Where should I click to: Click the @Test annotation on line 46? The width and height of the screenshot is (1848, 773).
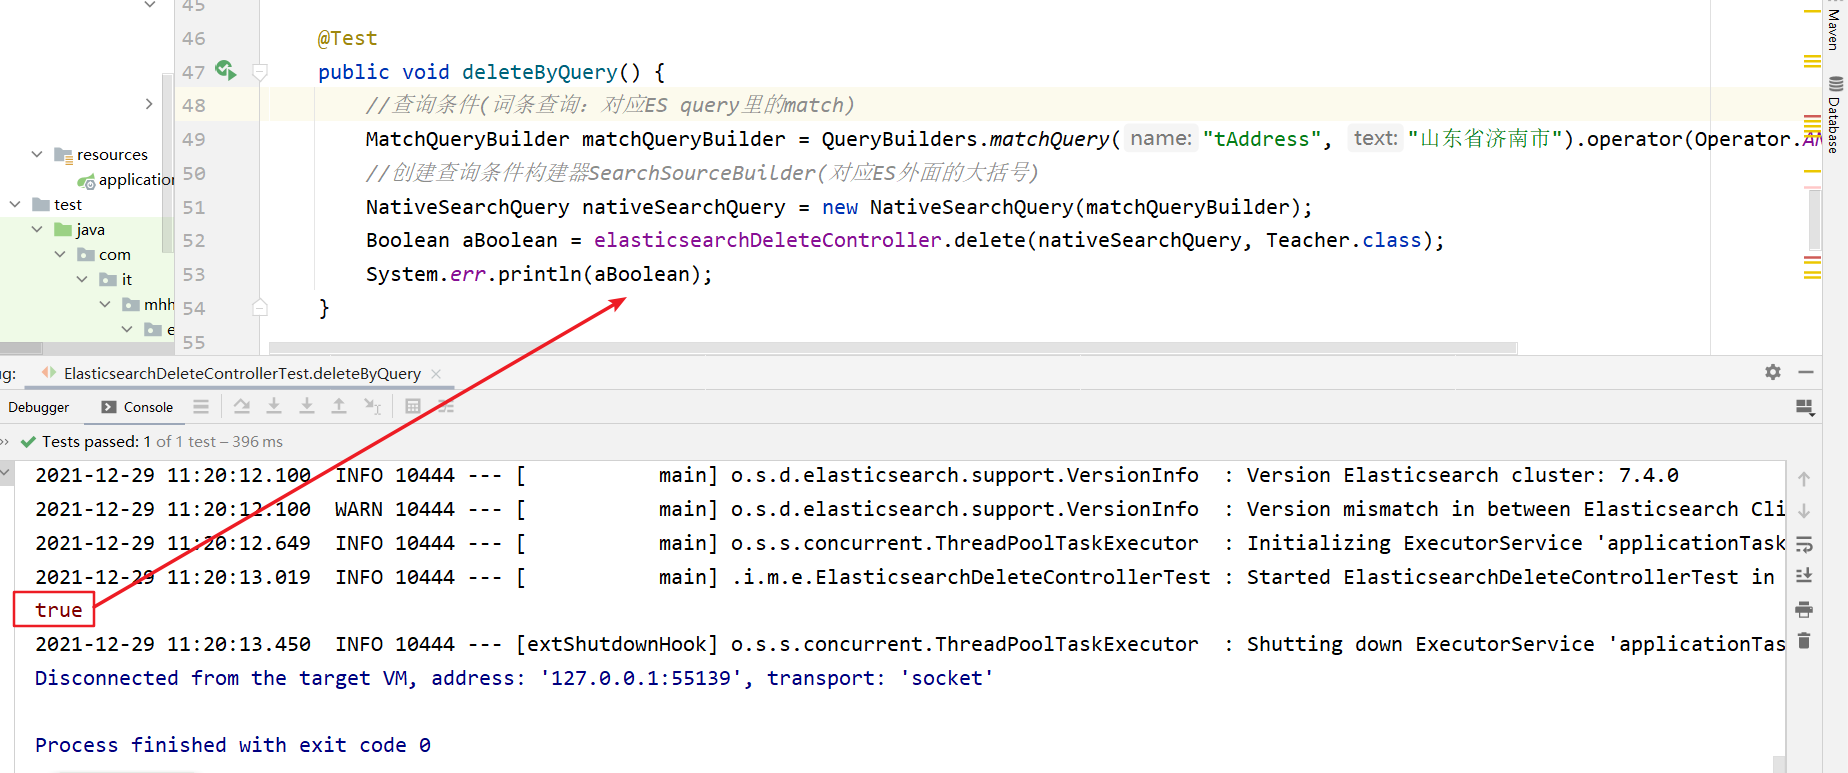(347, 38)
